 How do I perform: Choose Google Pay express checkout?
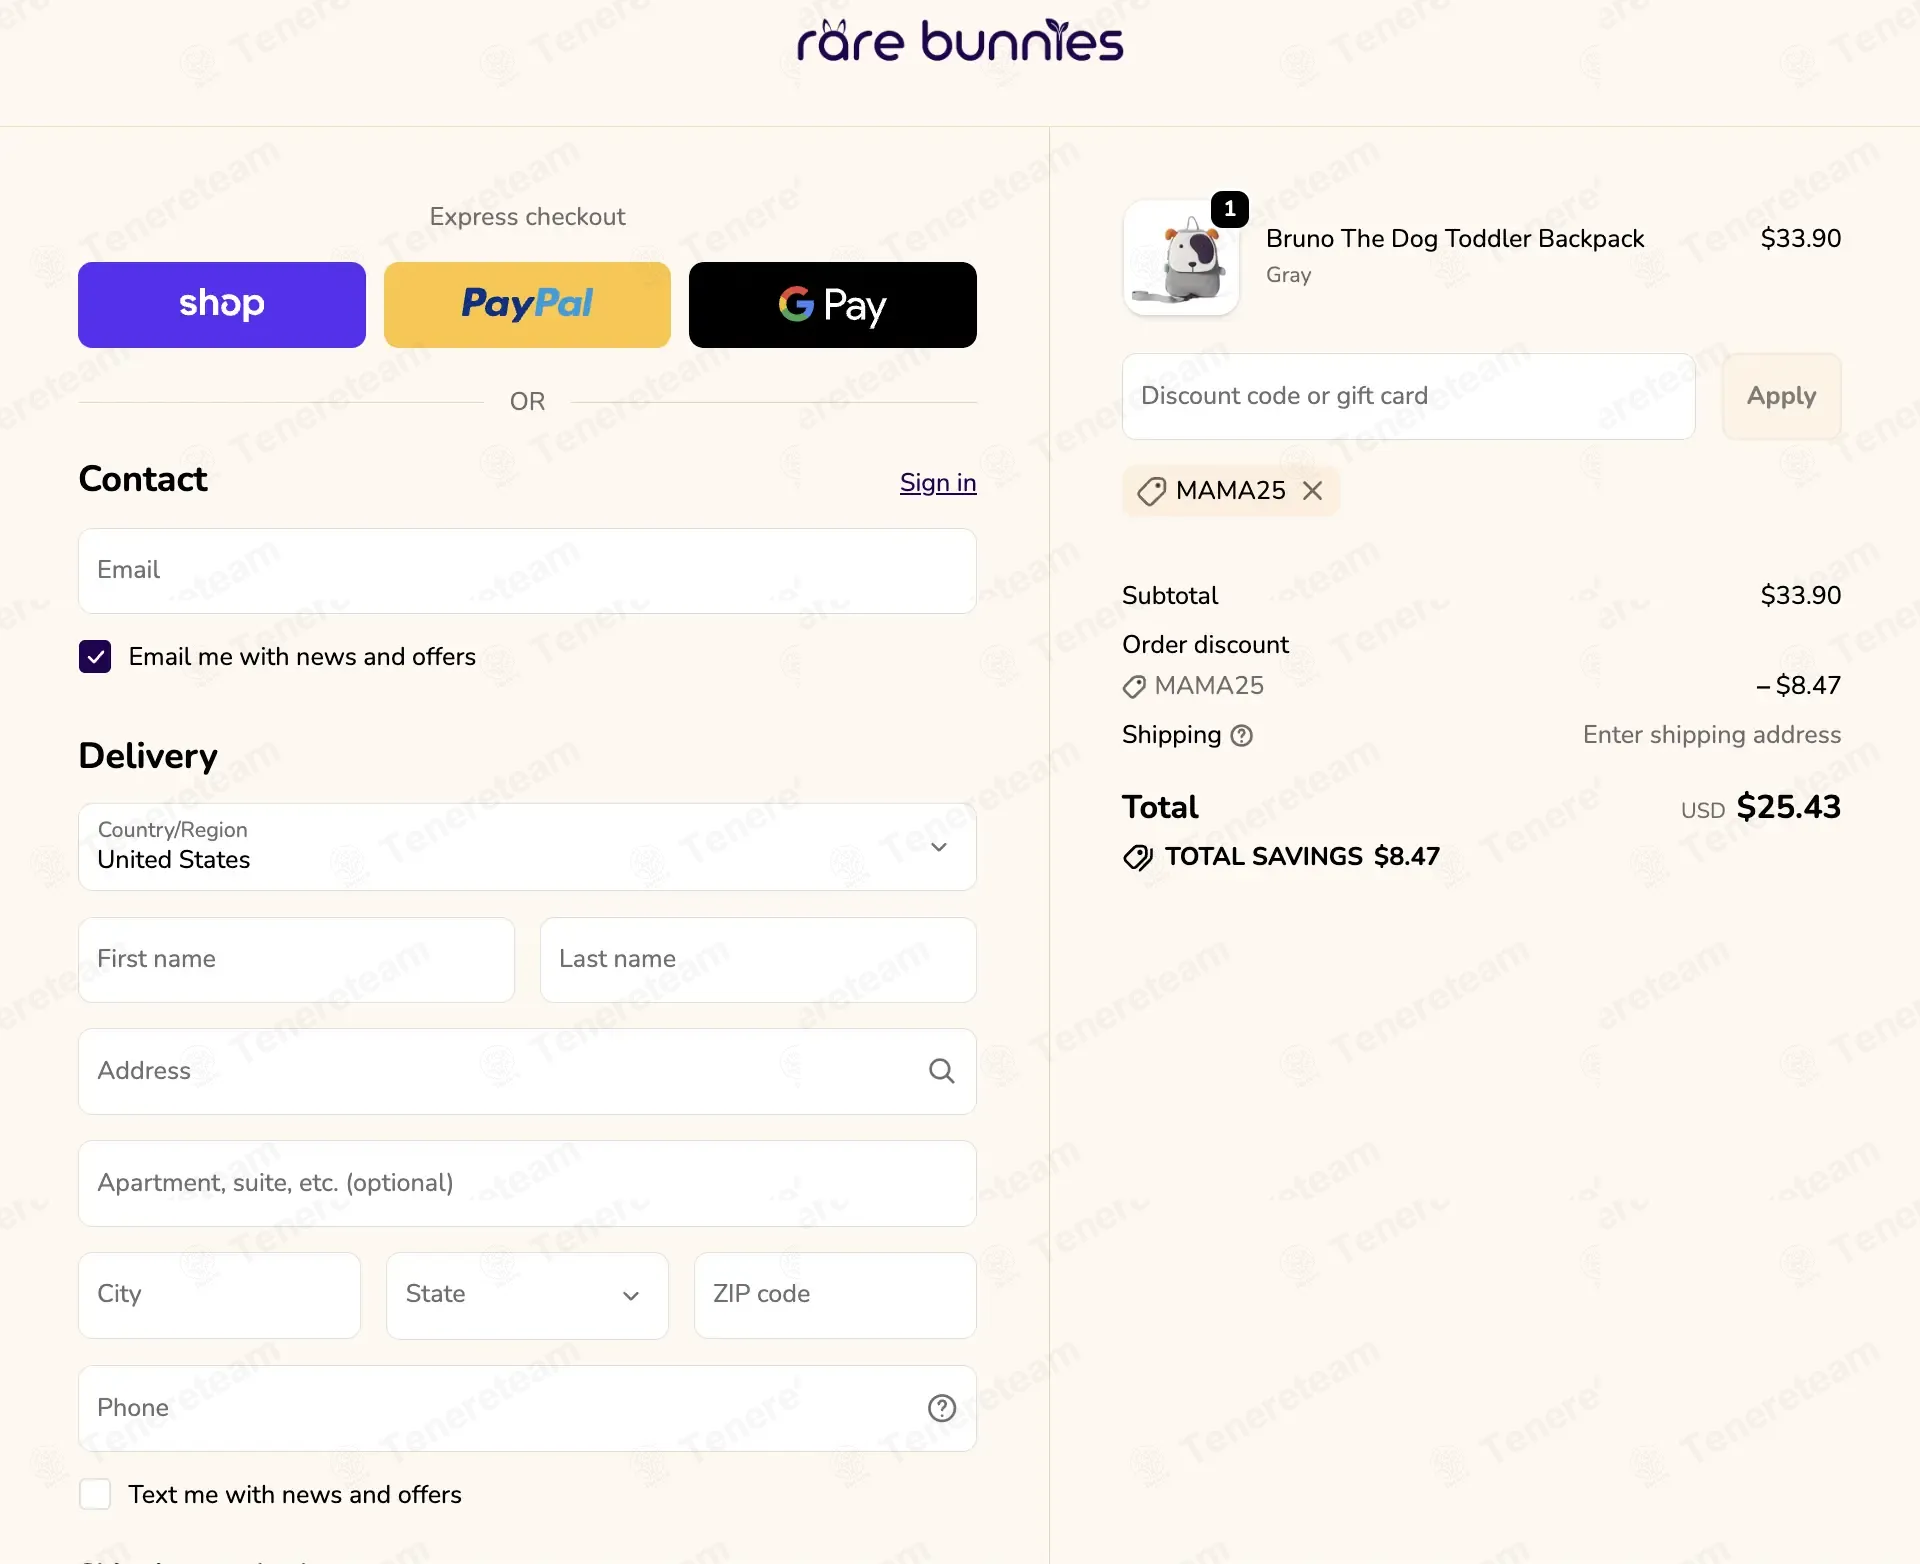click(x=833, y=305)
